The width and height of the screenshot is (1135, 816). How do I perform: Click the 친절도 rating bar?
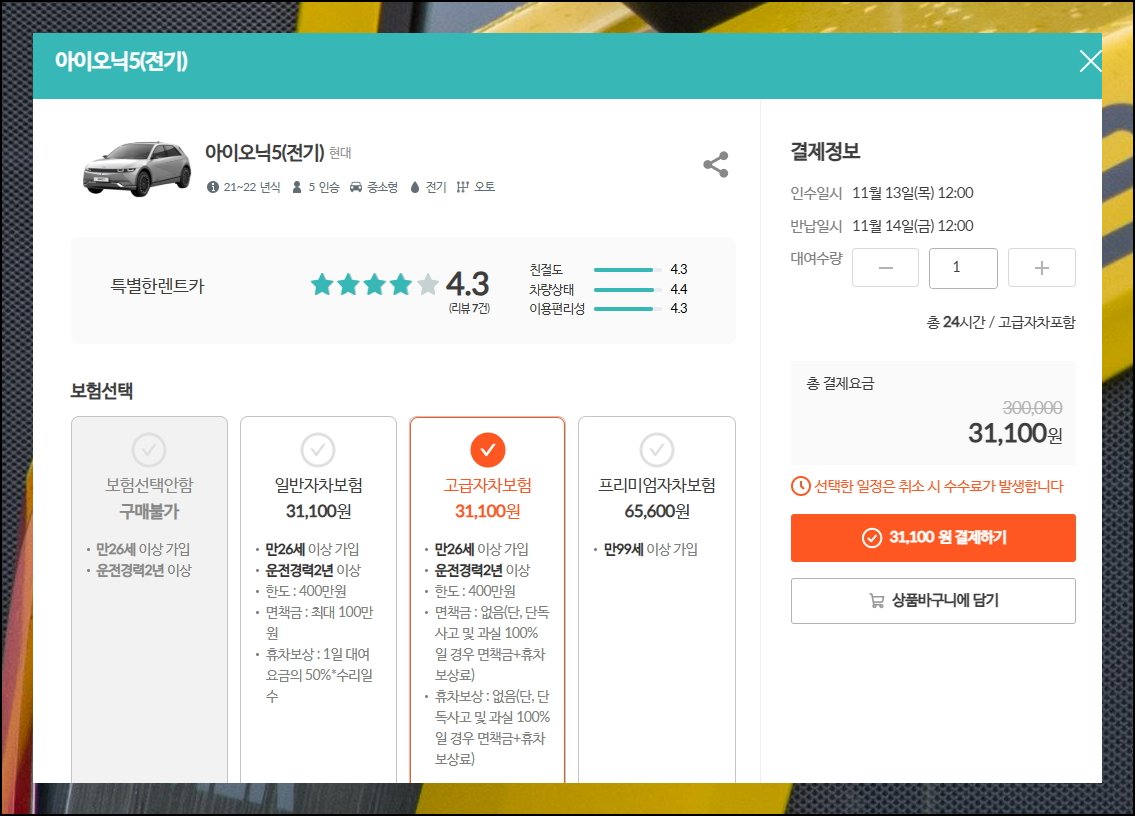point(627,269)
